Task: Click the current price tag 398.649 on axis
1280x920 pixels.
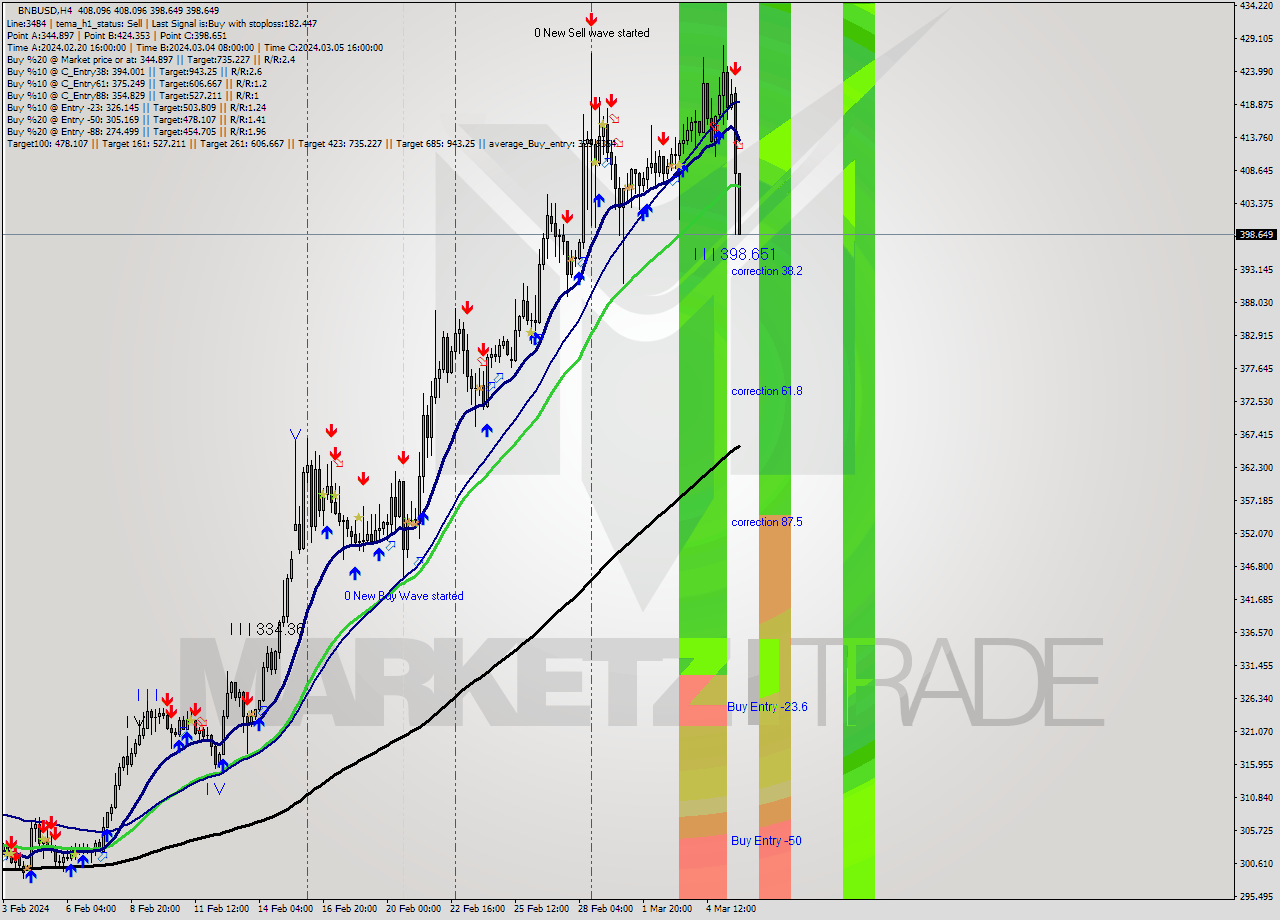Action: coord(1257,234)
